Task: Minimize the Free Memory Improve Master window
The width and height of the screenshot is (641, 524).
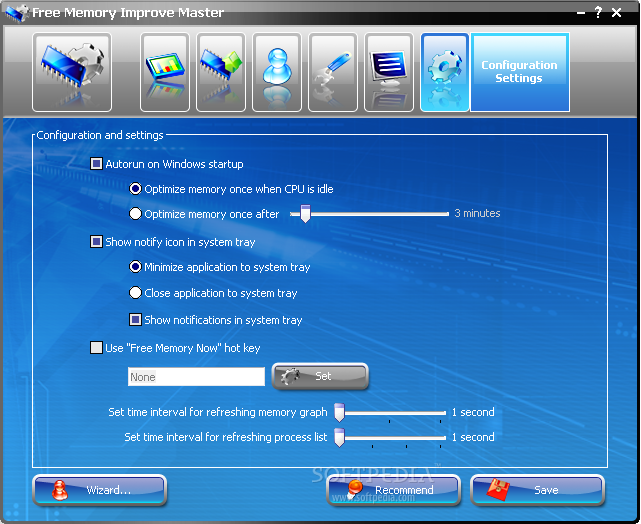Action: click(x=581, y=13)
